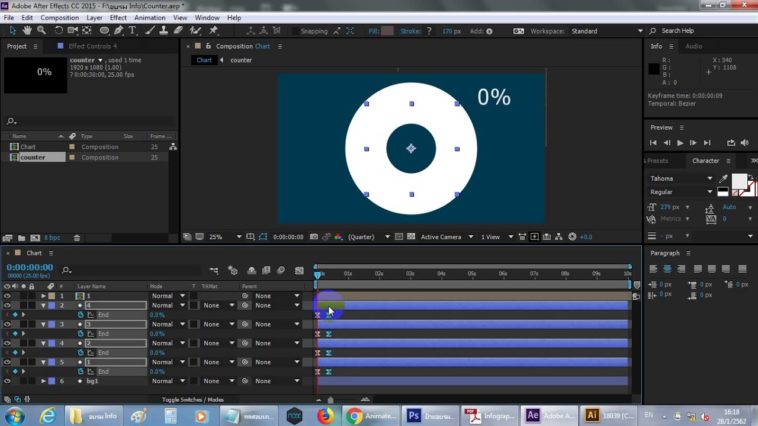Switch to the Audio panel tab
758x426 pixels.
tap(693, 46)
